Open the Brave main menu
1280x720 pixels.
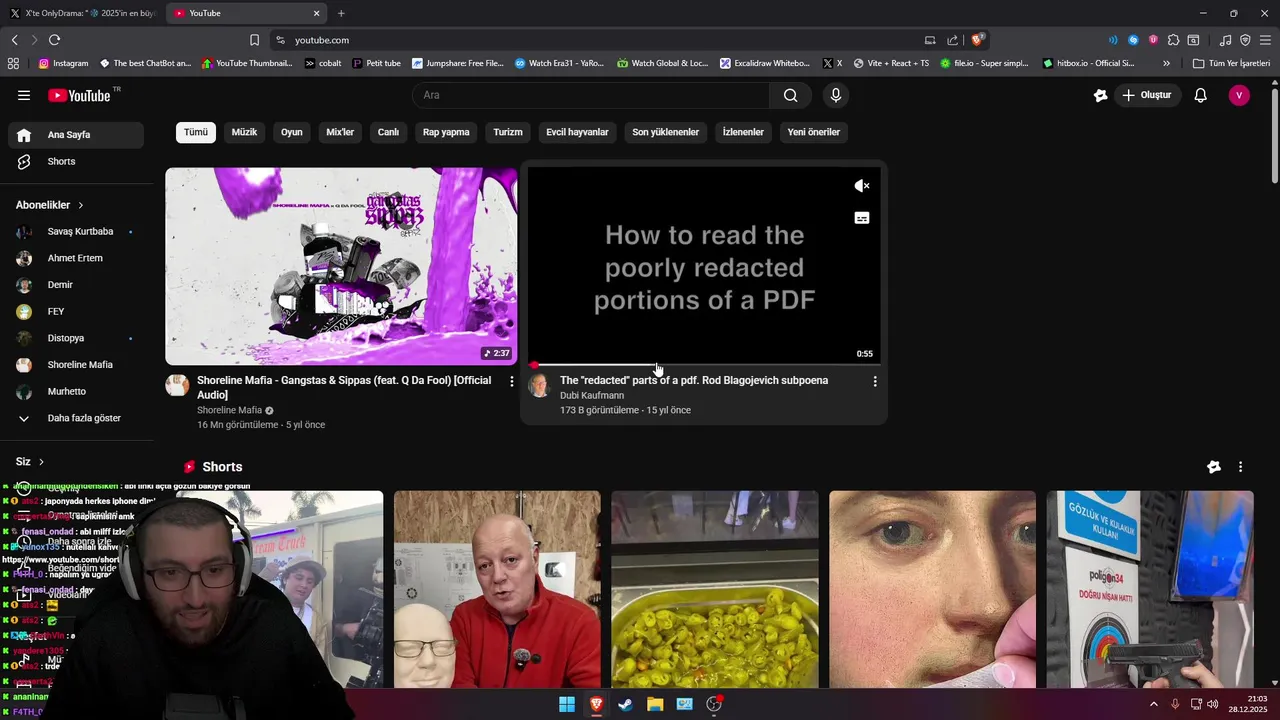1265,40
